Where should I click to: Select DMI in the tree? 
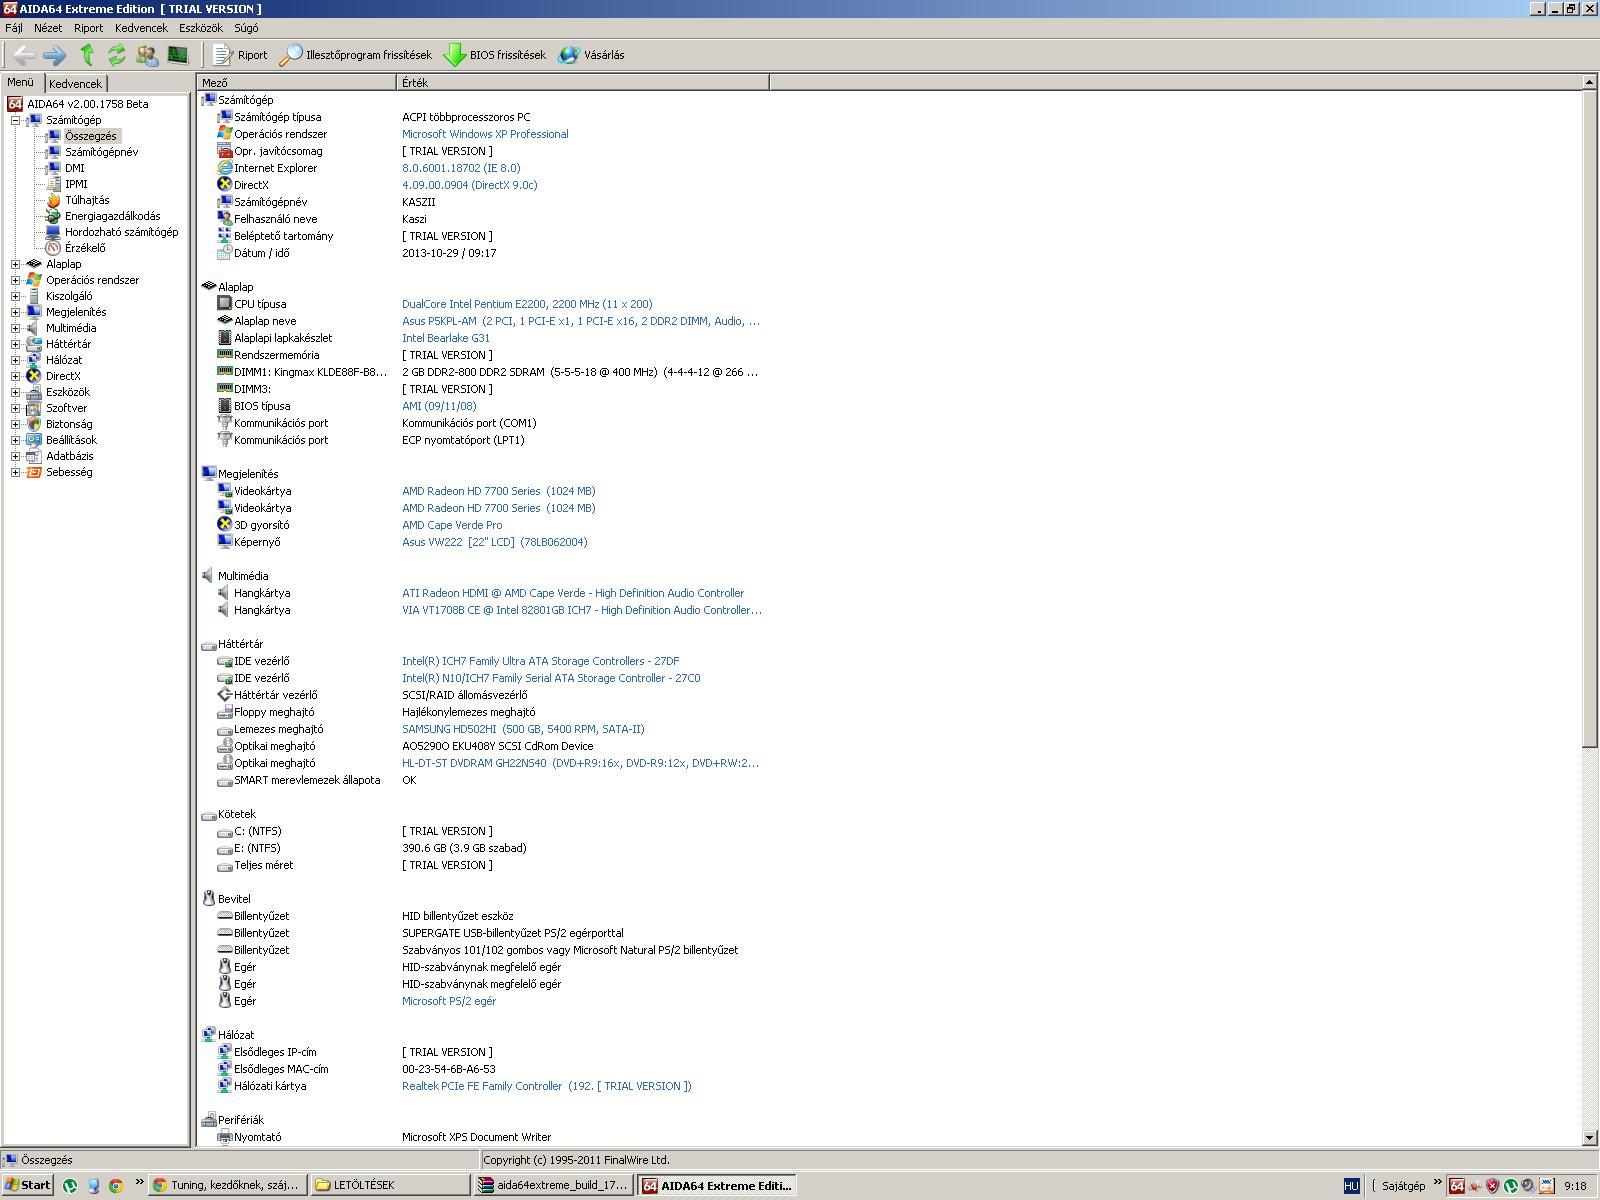click(75, 168)
